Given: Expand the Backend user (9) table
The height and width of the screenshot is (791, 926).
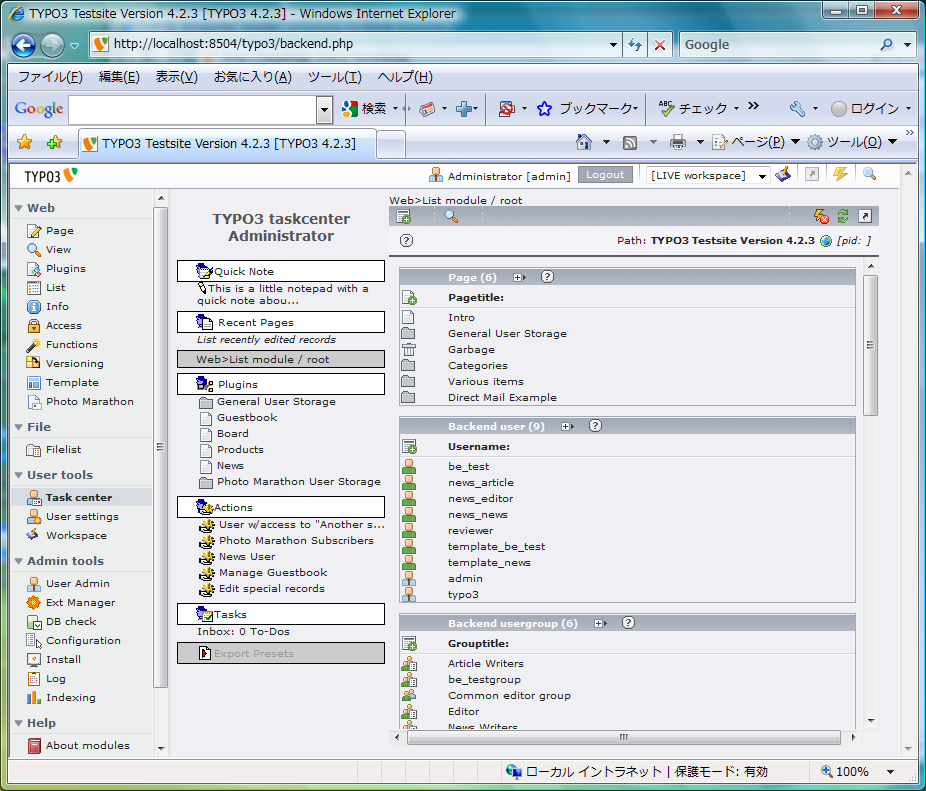Looking at the screenshot, I should (567, 426).
